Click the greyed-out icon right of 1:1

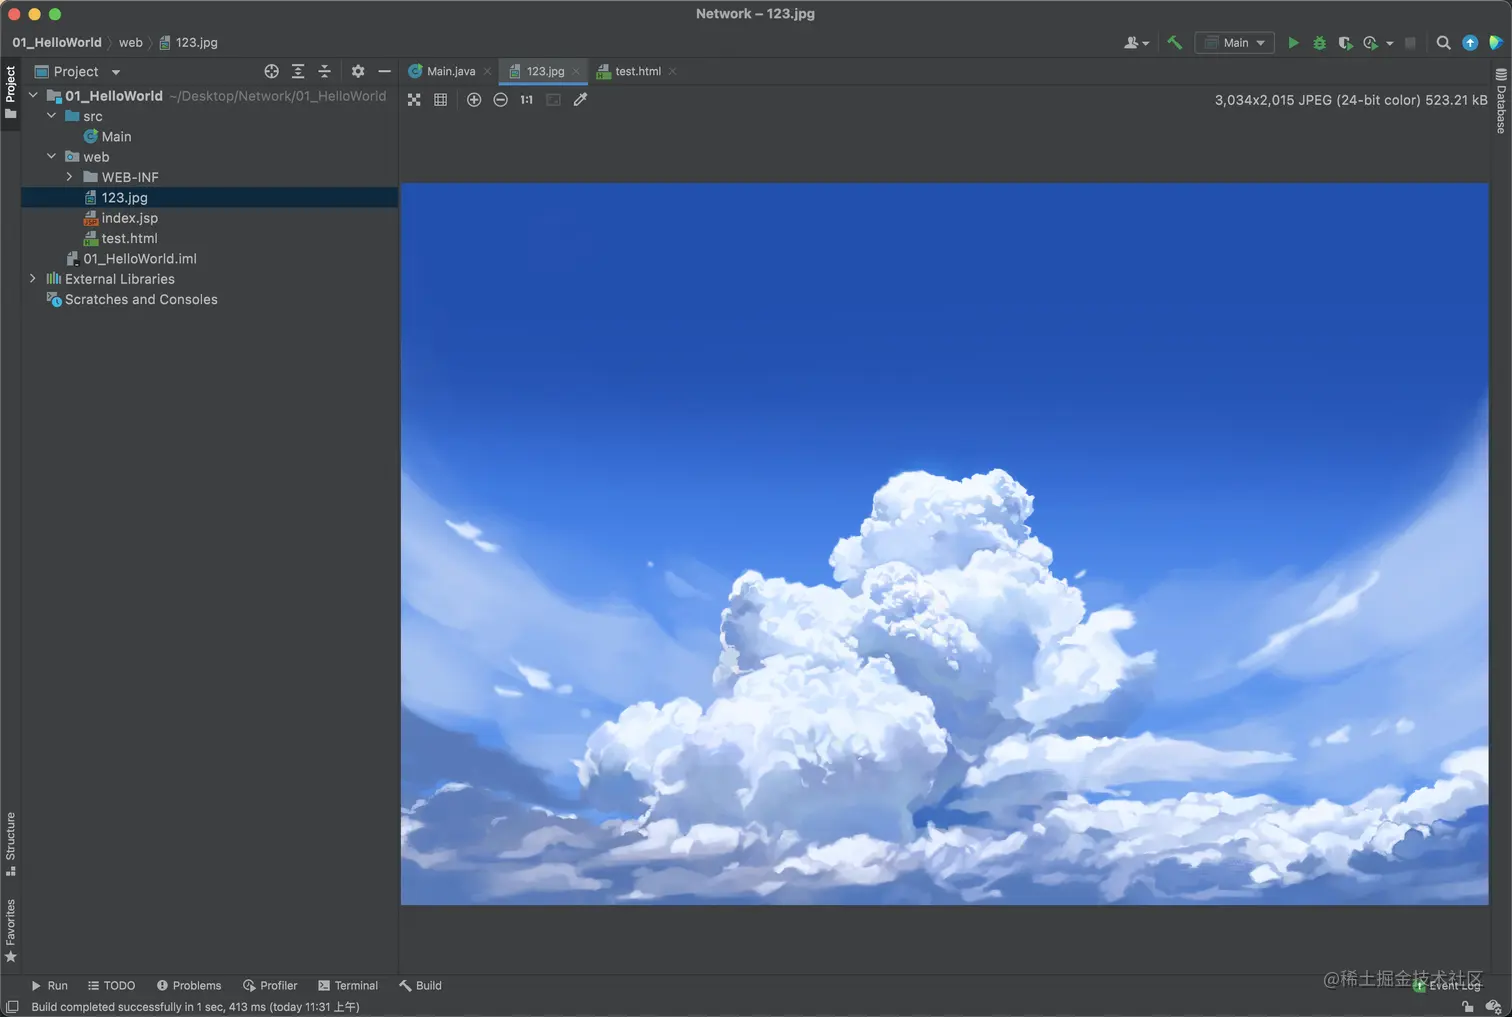pyautogui.click(x=553, y=100)
